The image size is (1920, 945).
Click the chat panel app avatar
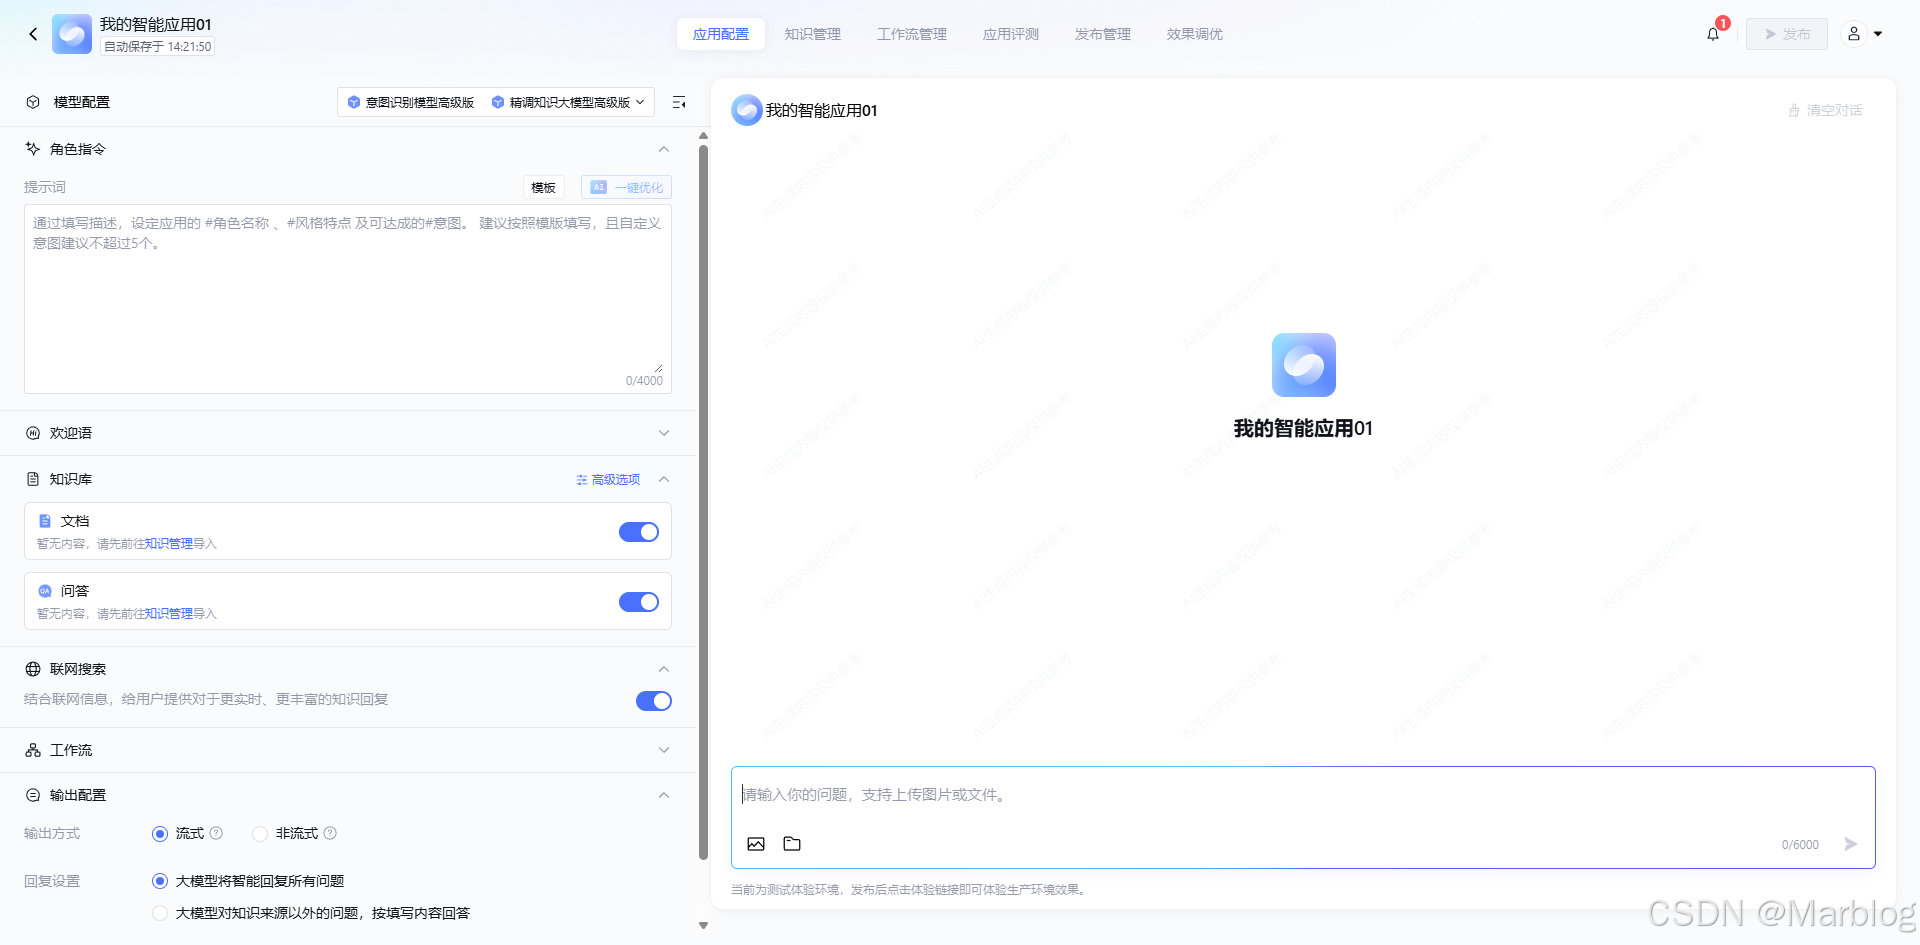[747, 110]
